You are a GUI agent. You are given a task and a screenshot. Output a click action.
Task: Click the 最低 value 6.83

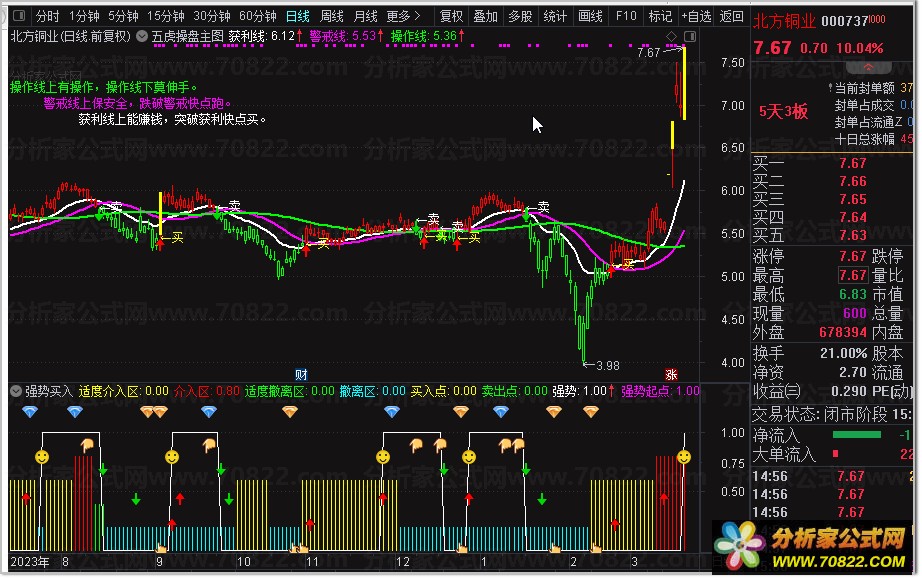(x=853, y=293)
